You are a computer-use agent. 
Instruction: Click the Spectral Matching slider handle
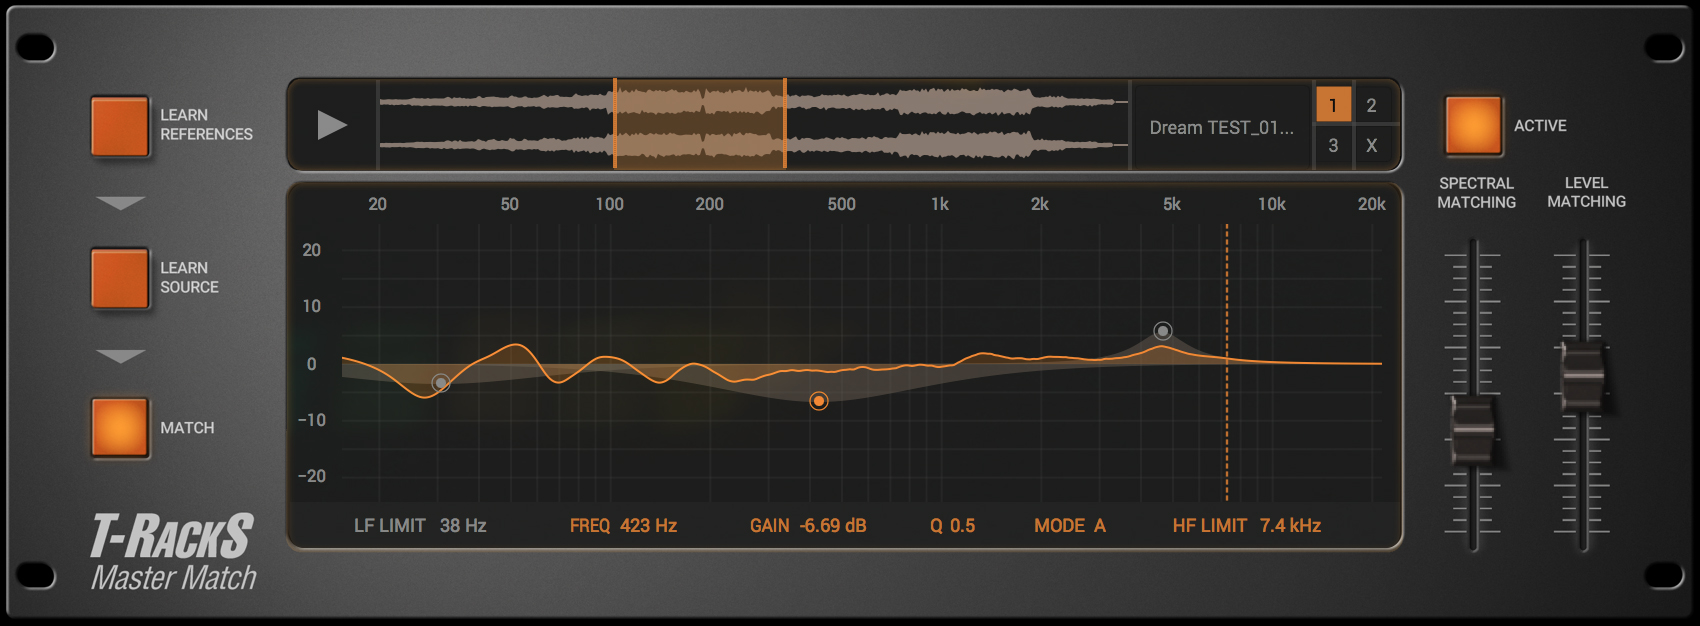(1472, 431)
